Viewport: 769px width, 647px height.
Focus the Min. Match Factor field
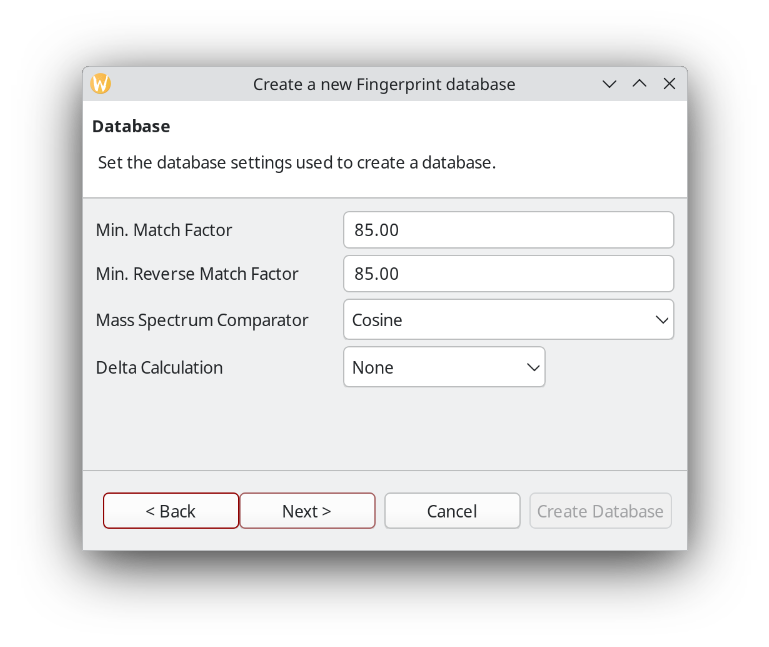click(508, 230)
